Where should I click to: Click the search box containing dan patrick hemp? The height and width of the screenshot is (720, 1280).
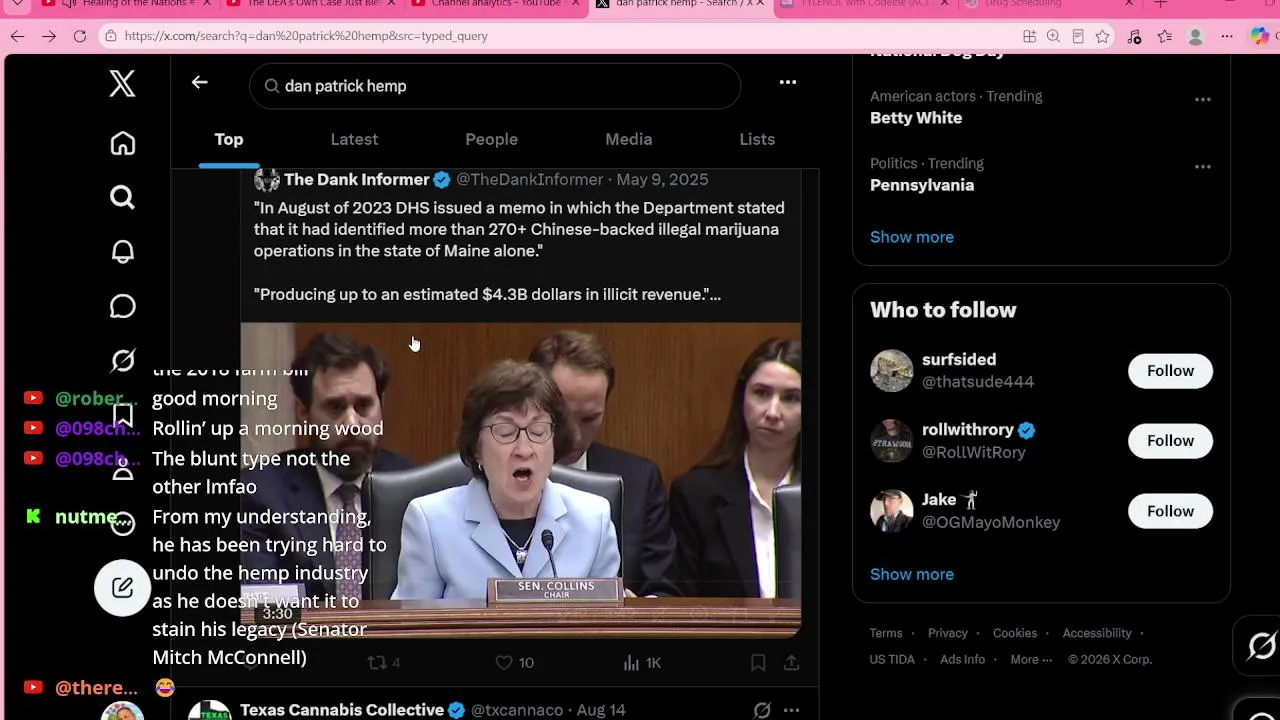(495, 86)
